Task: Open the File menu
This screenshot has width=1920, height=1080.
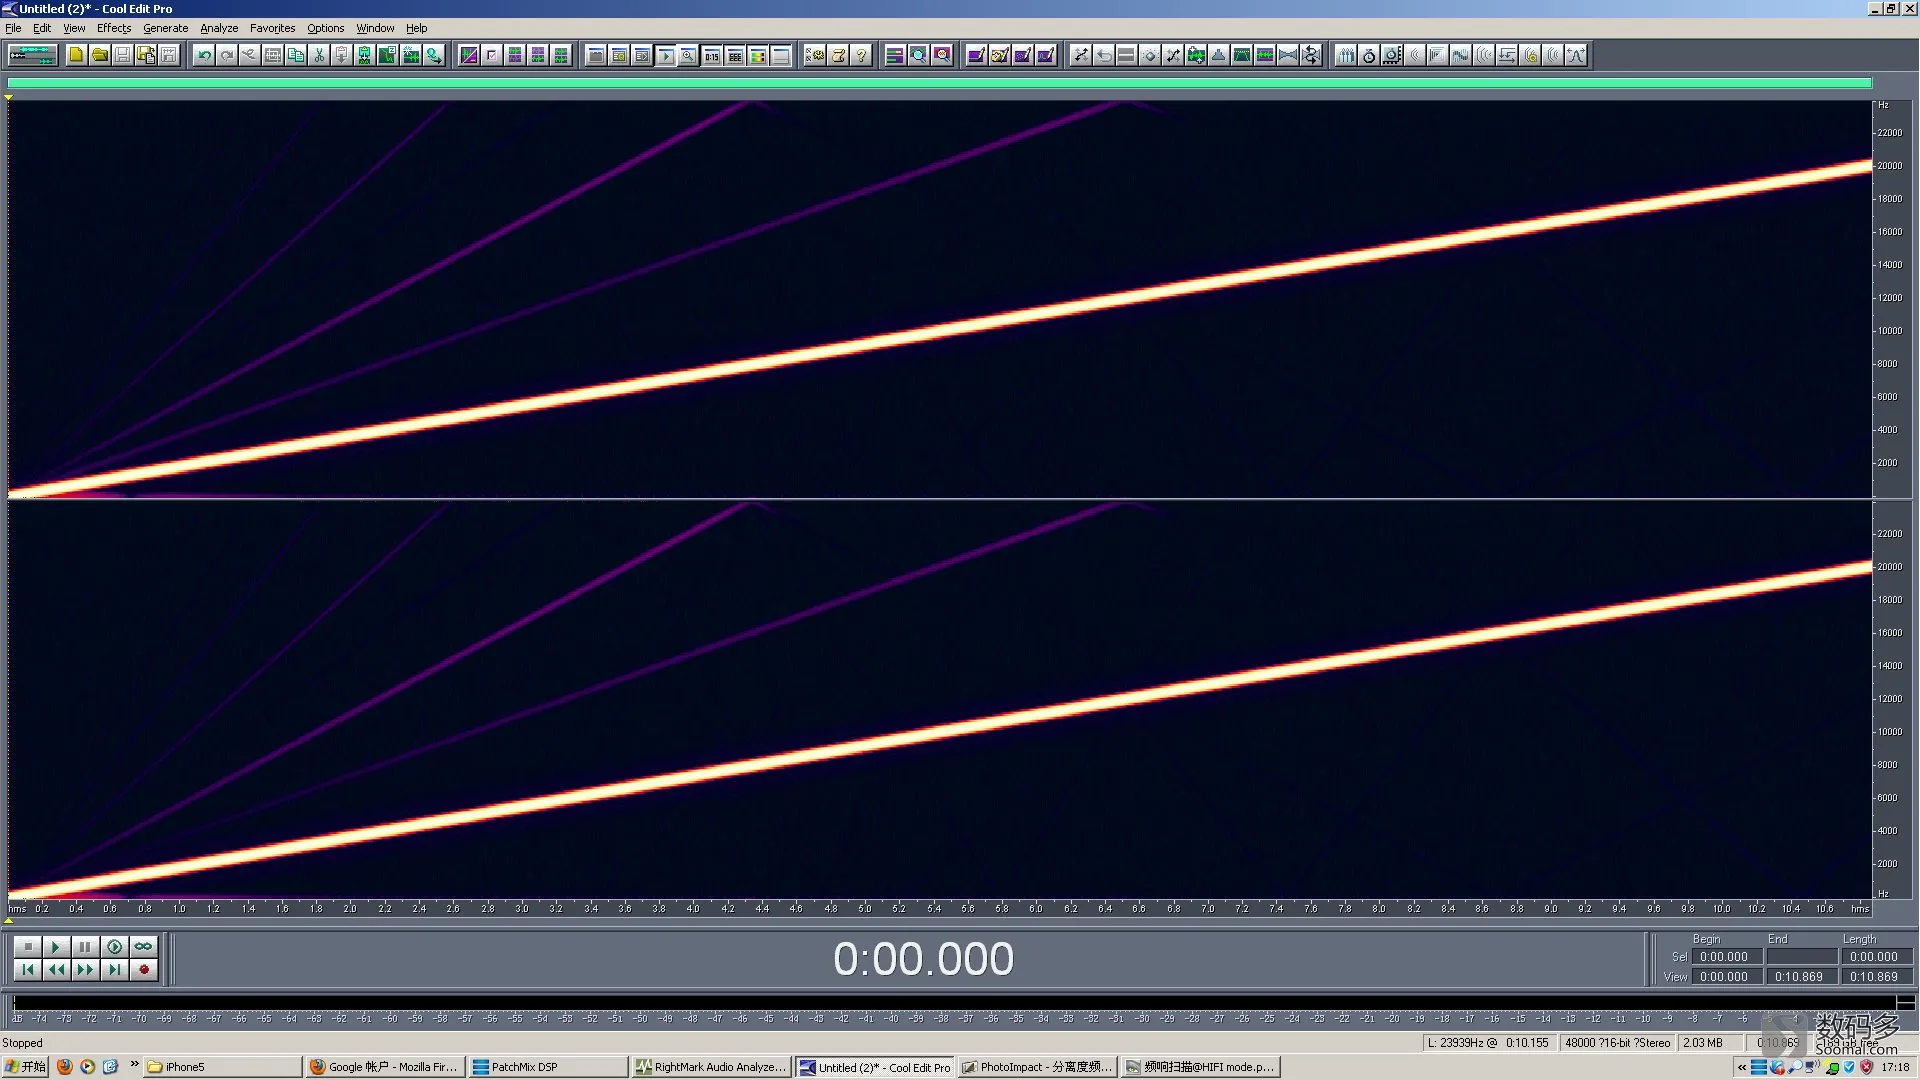Action: (13, 28)
